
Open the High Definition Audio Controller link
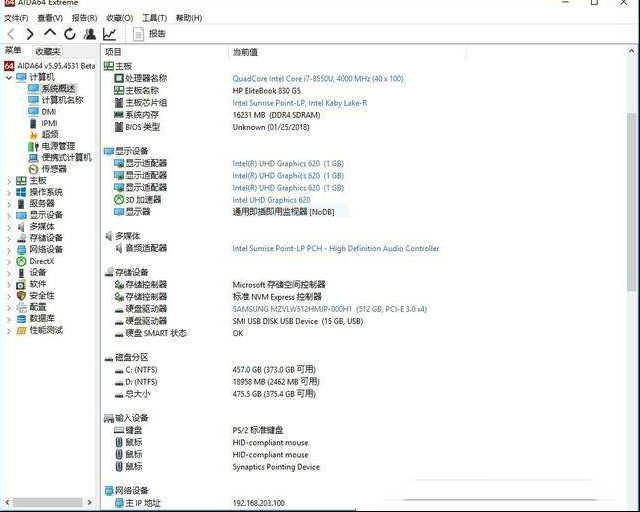pos(336,248)
